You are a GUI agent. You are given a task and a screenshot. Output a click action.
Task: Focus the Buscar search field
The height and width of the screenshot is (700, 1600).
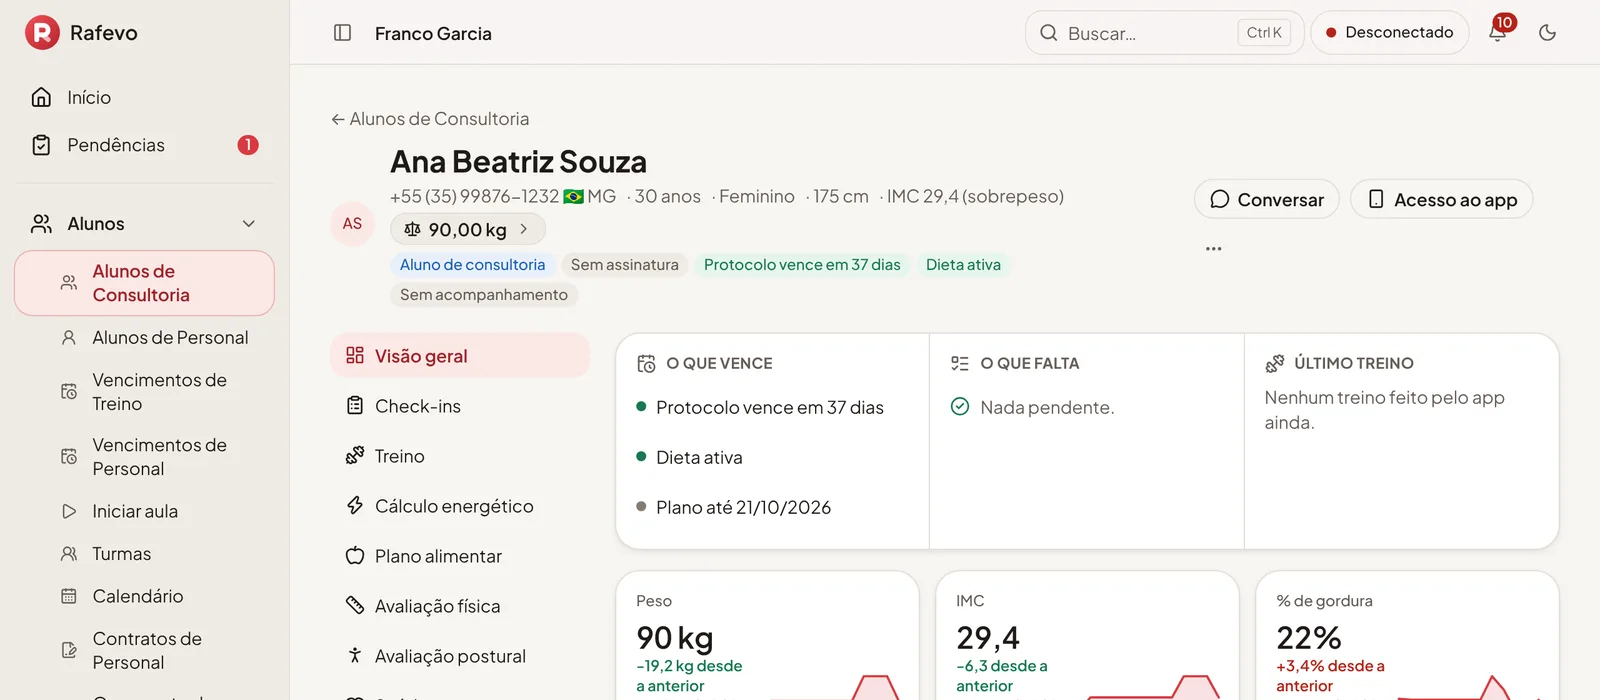coord(1164,33)
